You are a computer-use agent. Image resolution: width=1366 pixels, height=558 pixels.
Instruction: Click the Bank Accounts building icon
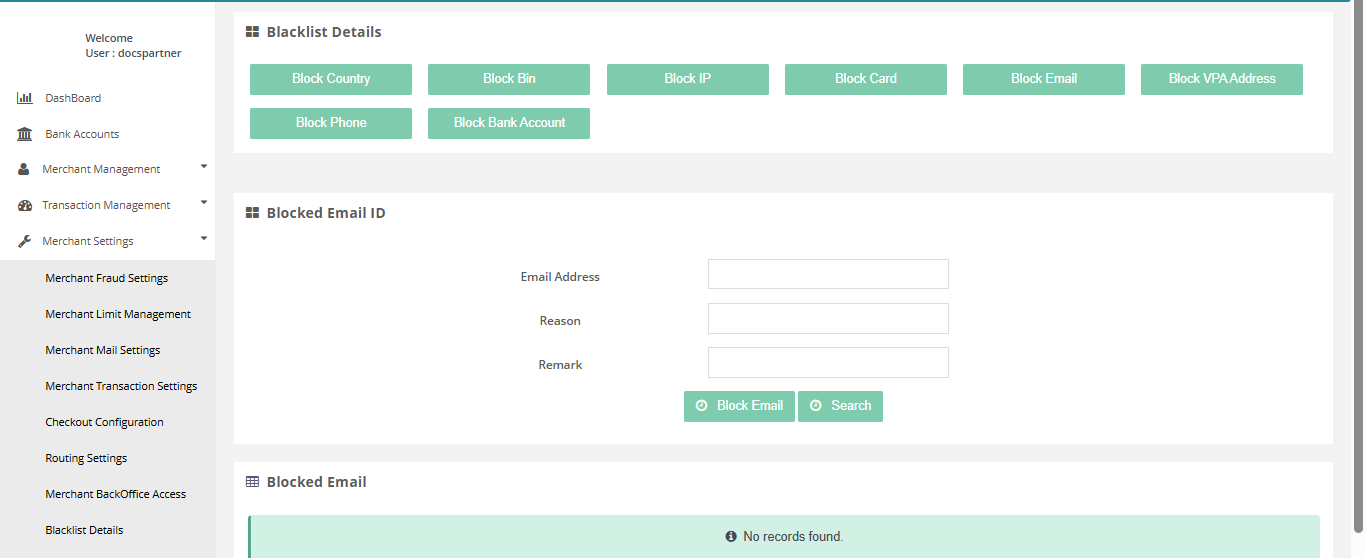(x=25, y=134)
